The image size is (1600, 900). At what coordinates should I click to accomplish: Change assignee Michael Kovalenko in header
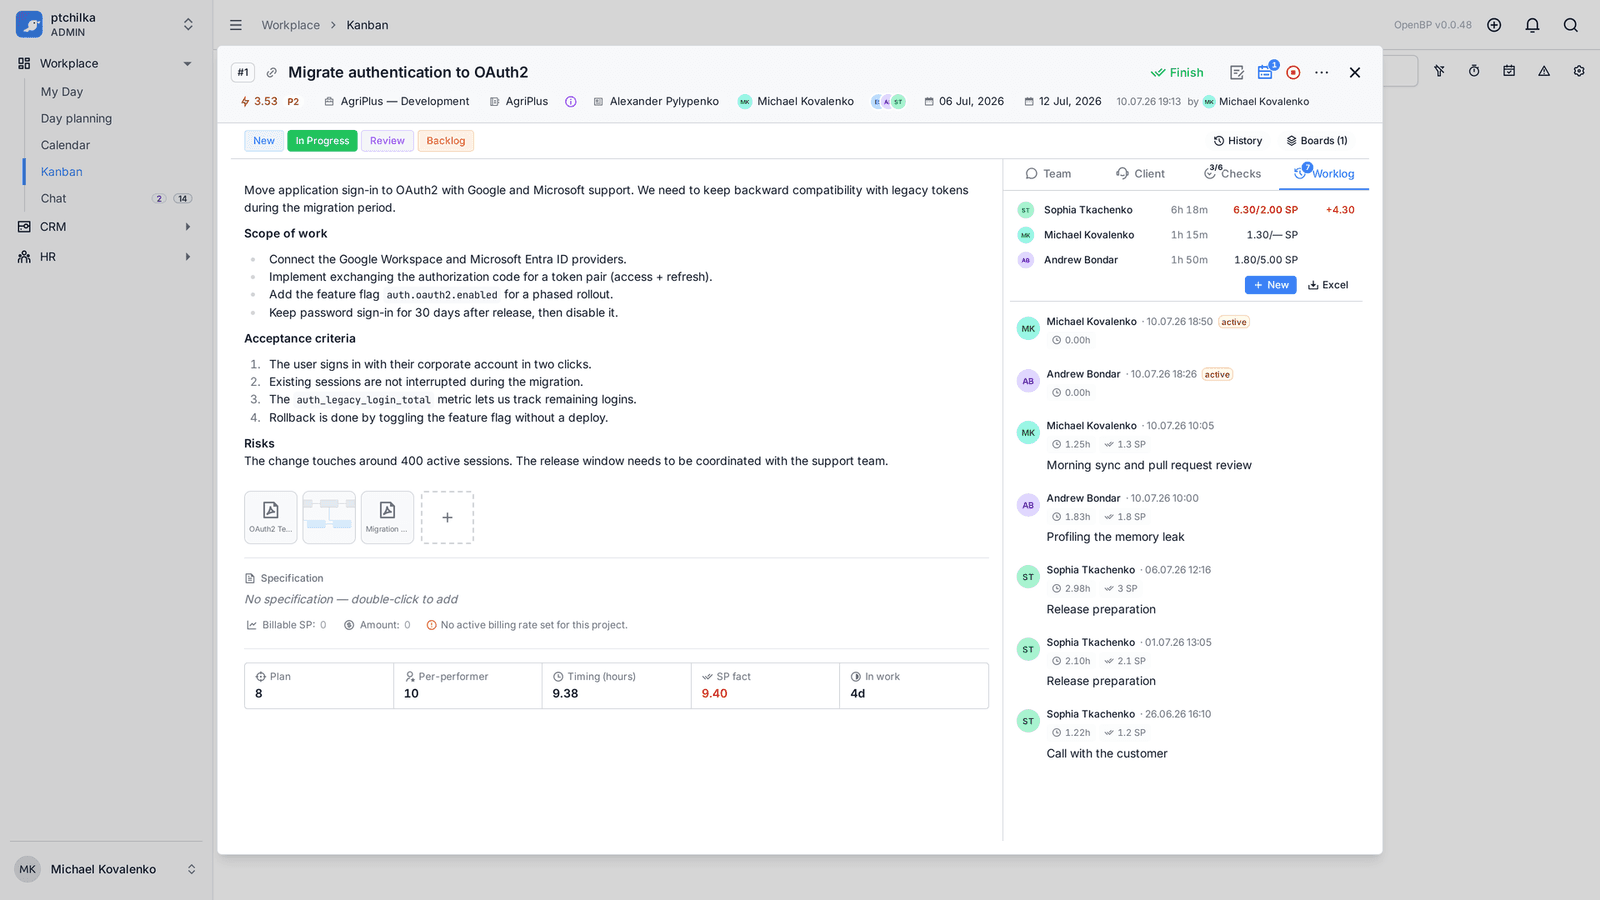point(796,102)
